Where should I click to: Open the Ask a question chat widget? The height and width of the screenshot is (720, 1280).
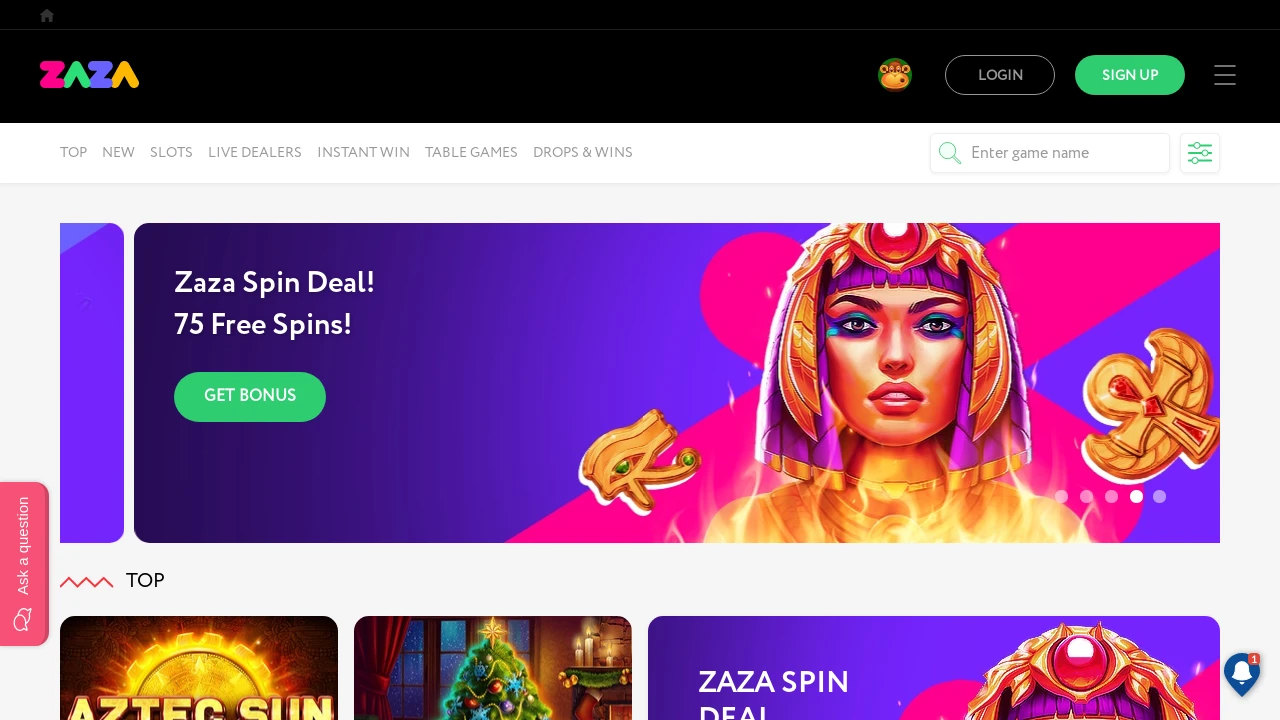pyautogui.click(x=24, y=564)
